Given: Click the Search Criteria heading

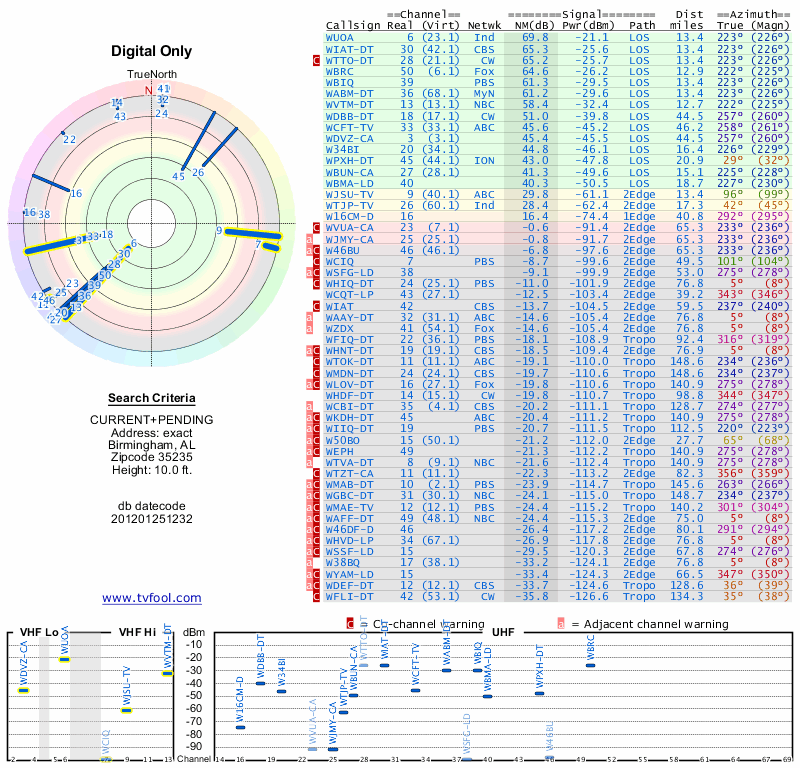Looking at the screenshot, I should tap(152, 398).
